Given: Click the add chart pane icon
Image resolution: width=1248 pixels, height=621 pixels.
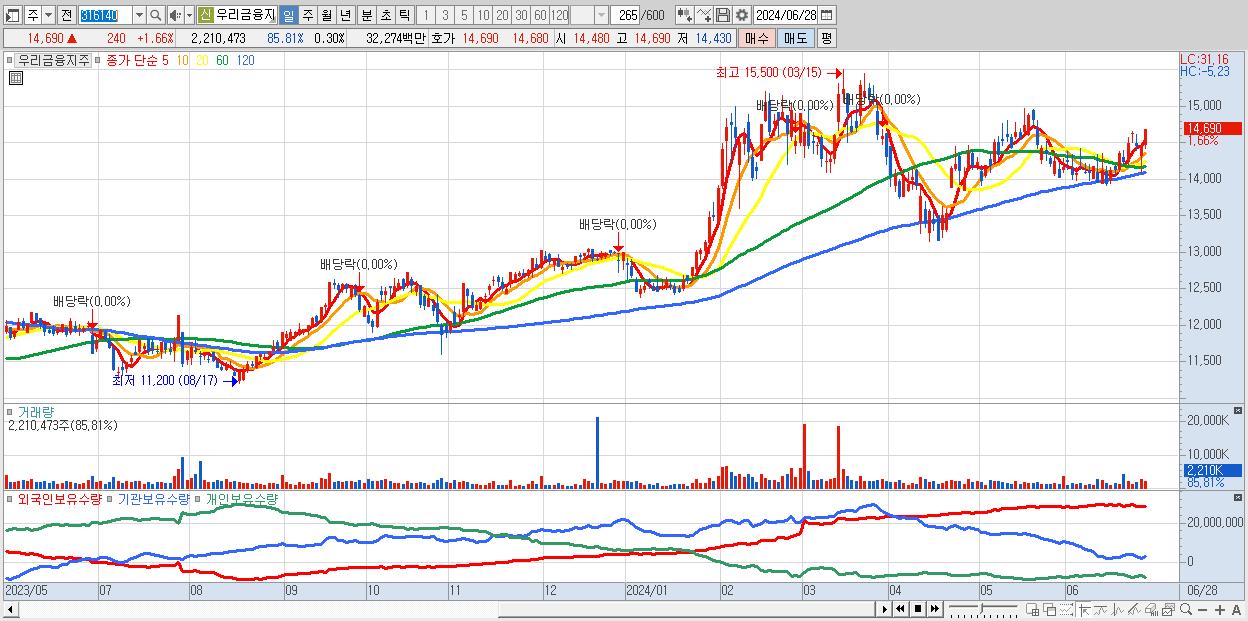Looking at the screenshot, I should [1033, 610].
